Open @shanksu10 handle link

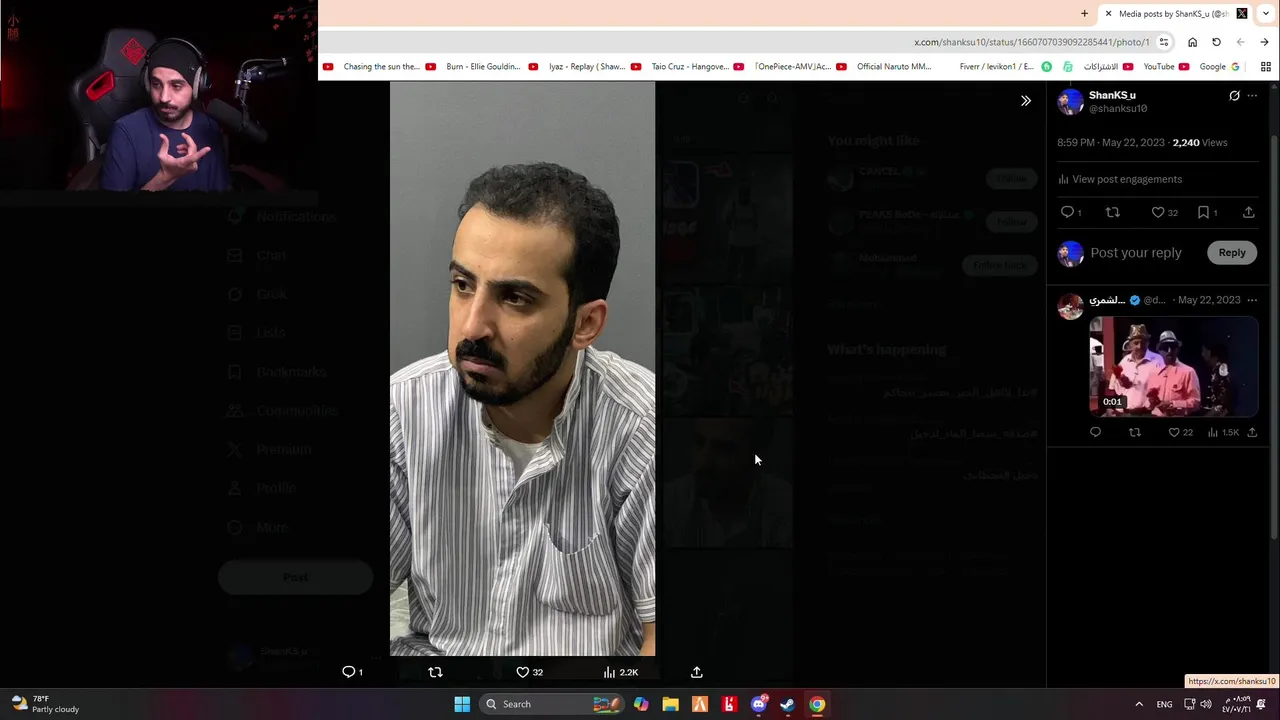coord(1118,108)
